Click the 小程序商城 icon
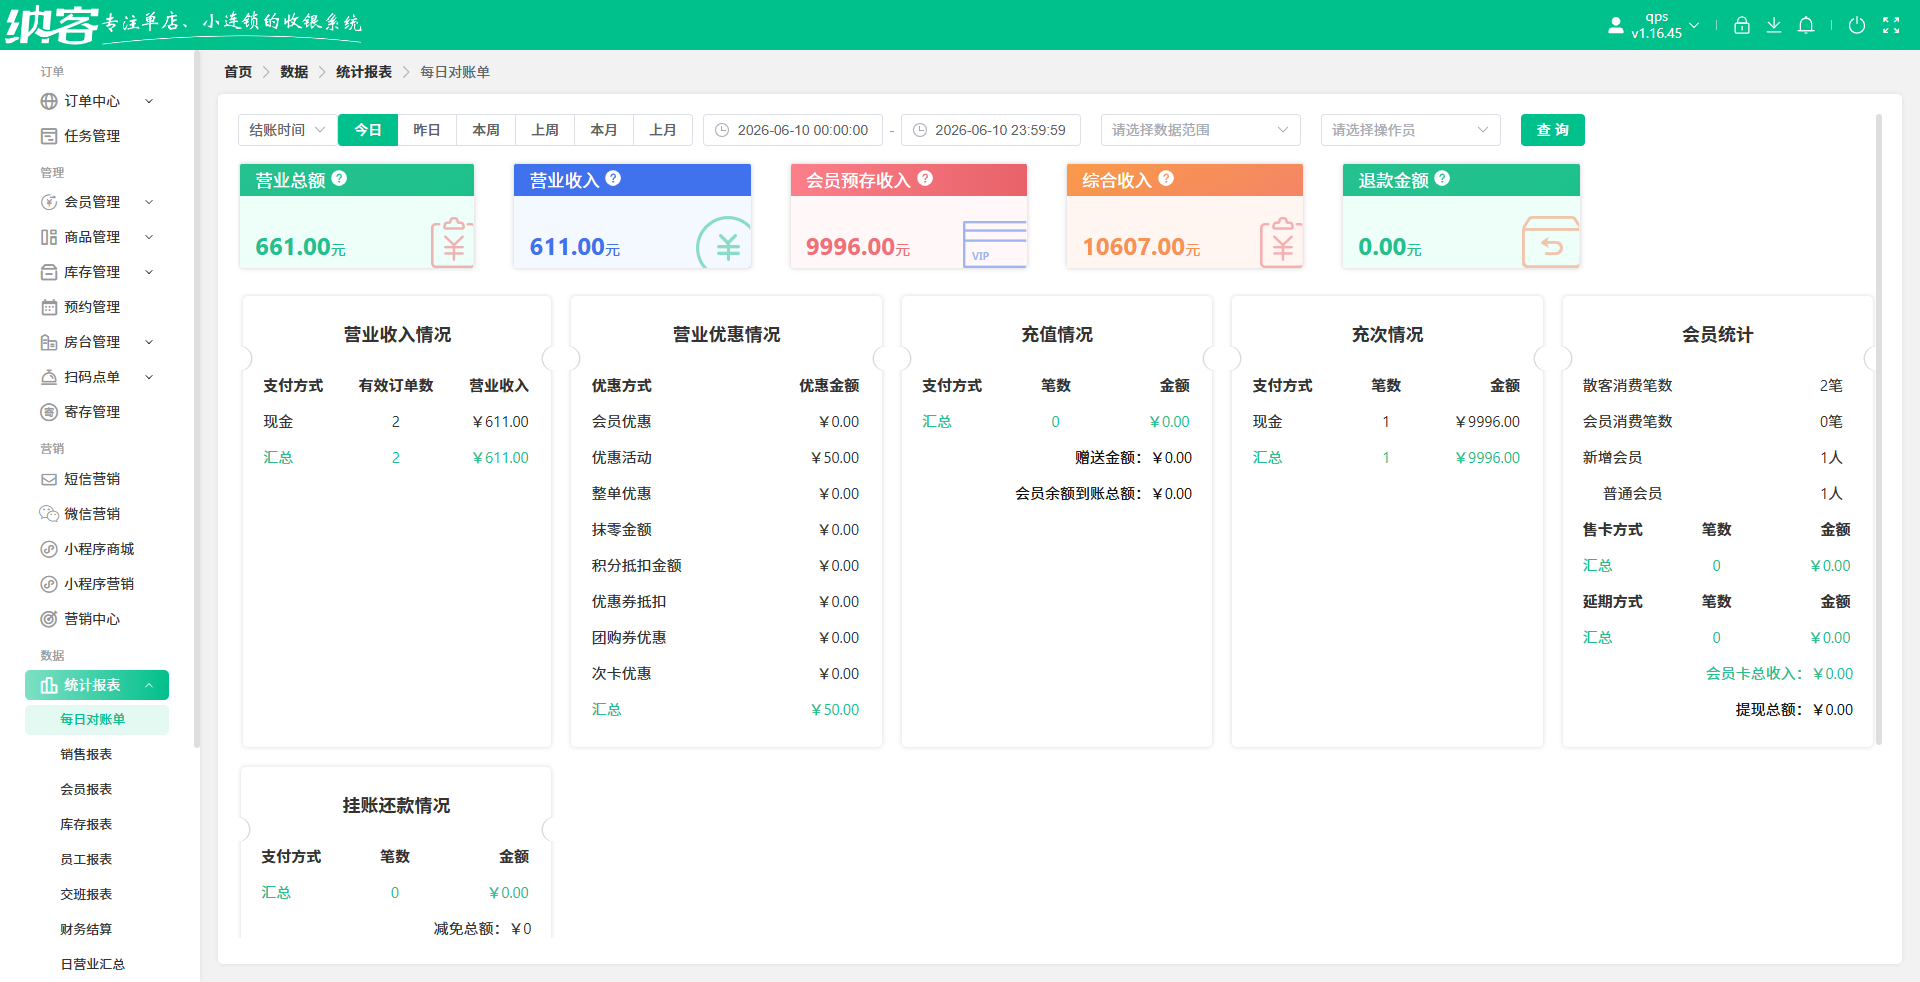Screen dimensions: 1920x982 tap(48, 549)
